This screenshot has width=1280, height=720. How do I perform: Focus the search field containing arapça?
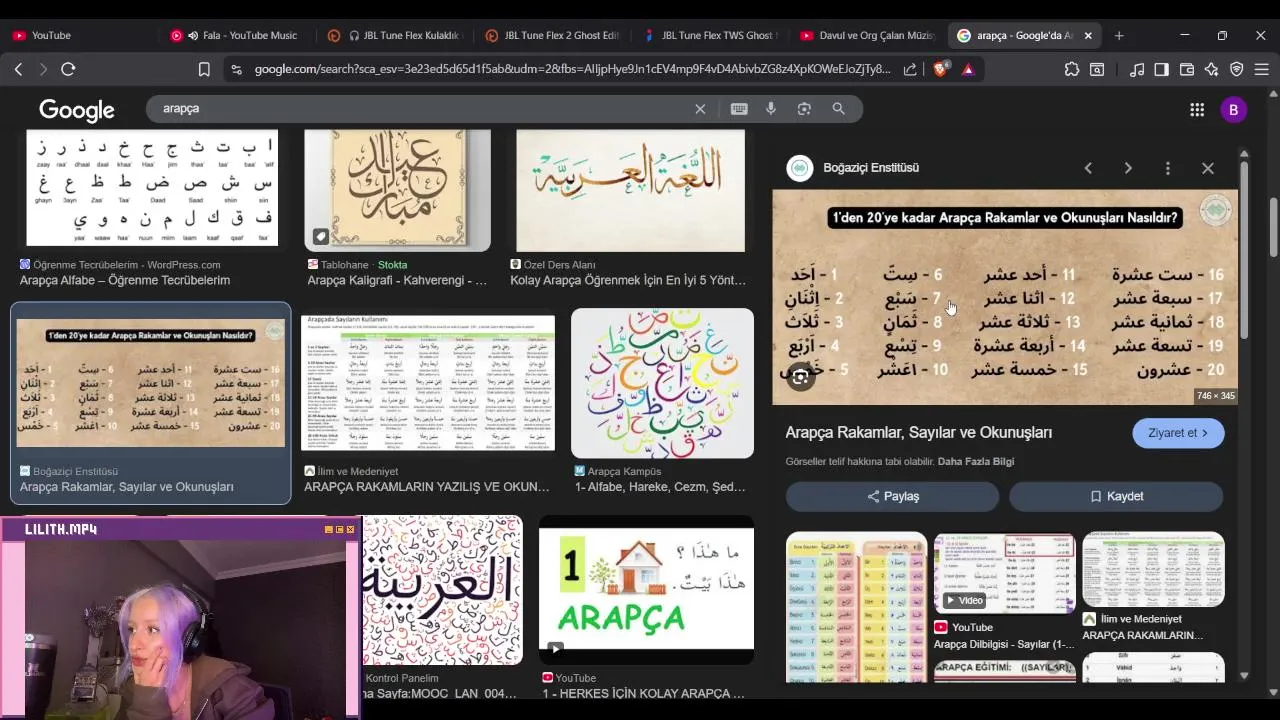click(x=420, y=108)
